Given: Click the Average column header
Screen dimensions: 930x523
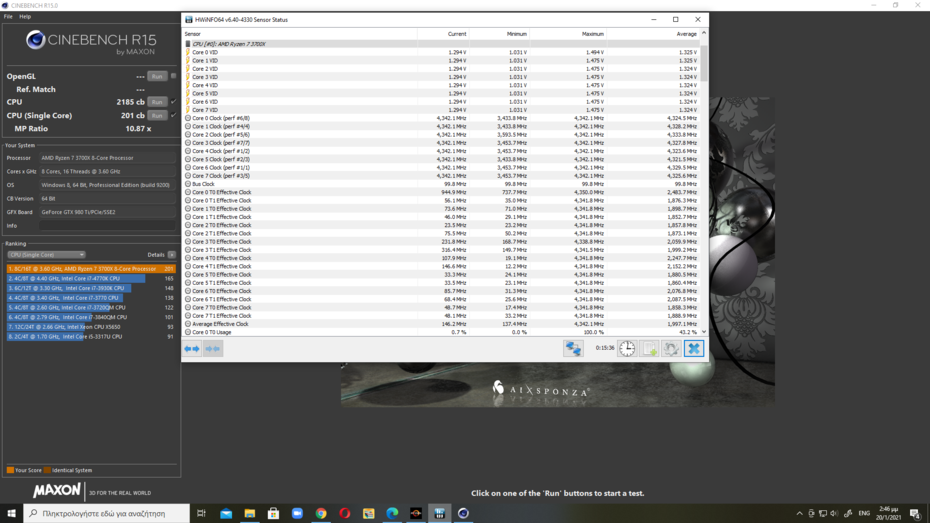Looking at the screenshot, I should 652,34.
